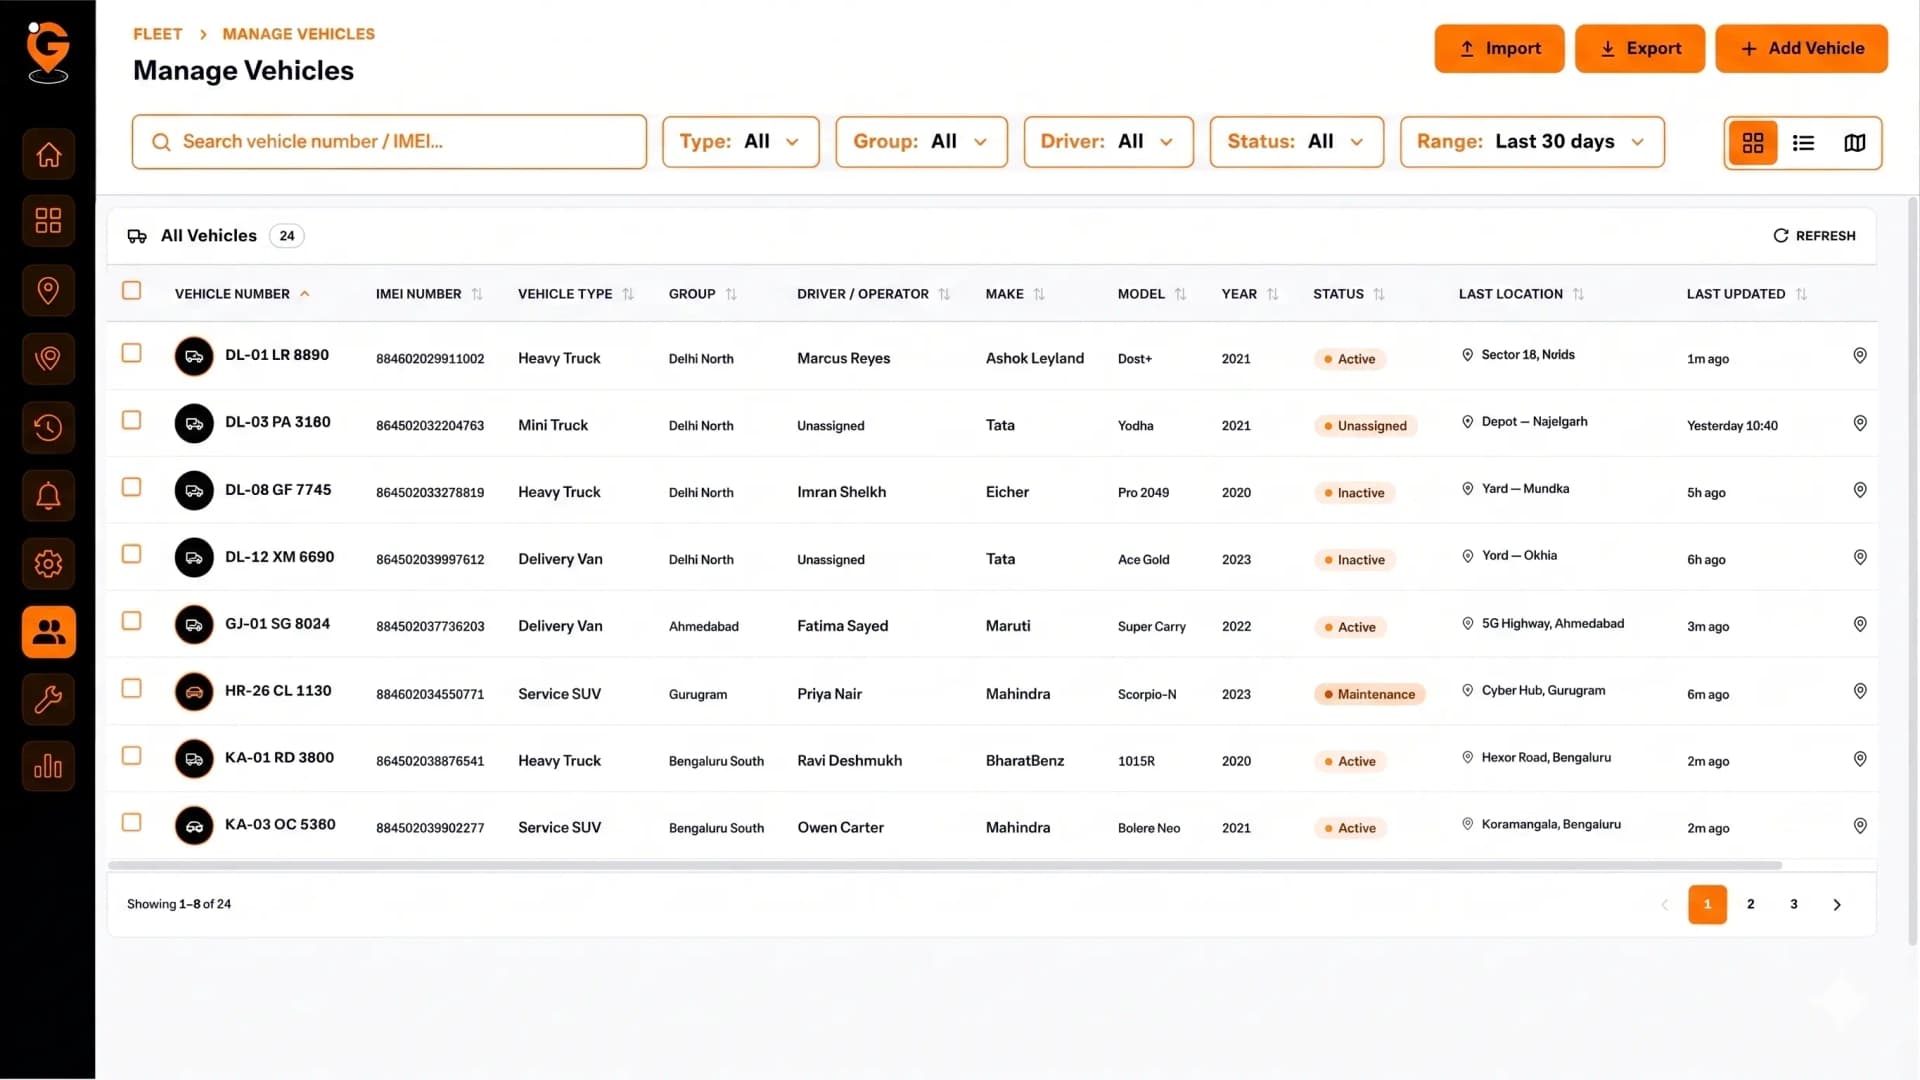Click the REFRESH button
1920x1080 pixels.
(x=1814, y=236)
